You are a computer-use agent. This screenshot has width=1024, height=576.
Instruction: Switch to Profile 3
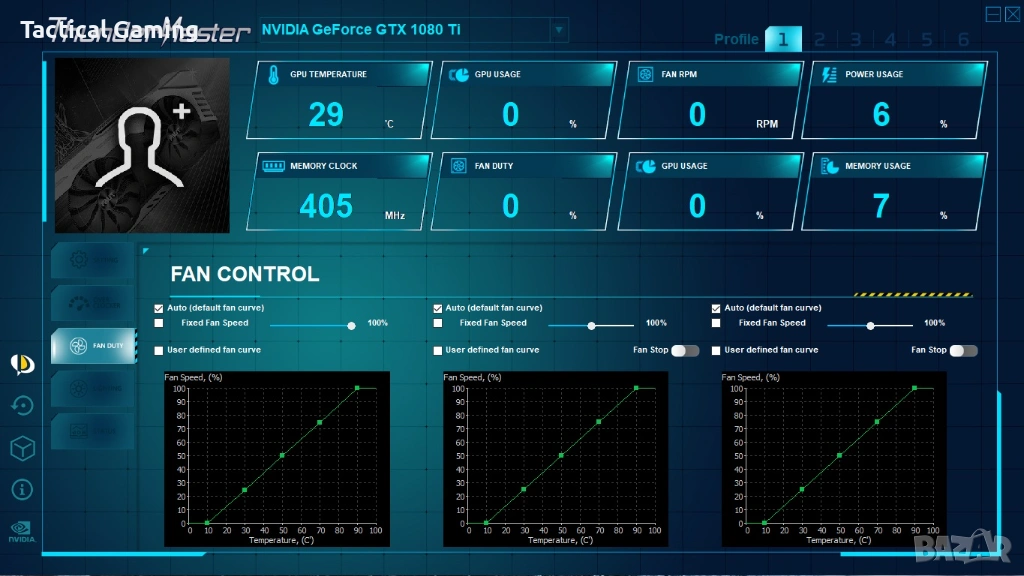click(x=855, y=40)
